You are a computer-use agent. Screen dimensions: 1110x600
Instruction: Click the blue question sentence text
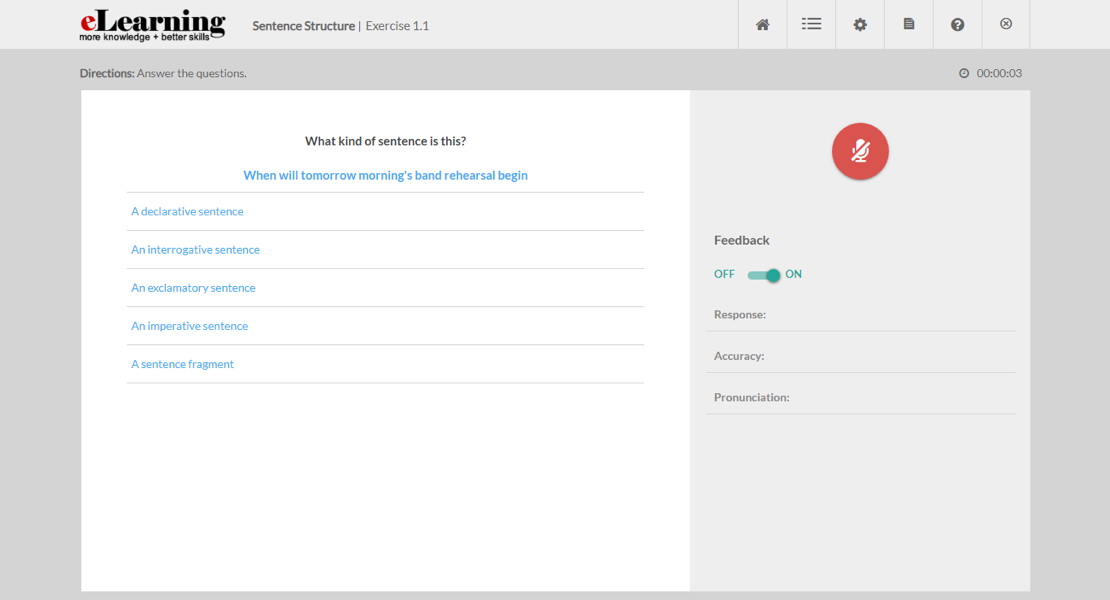point(385,174)
